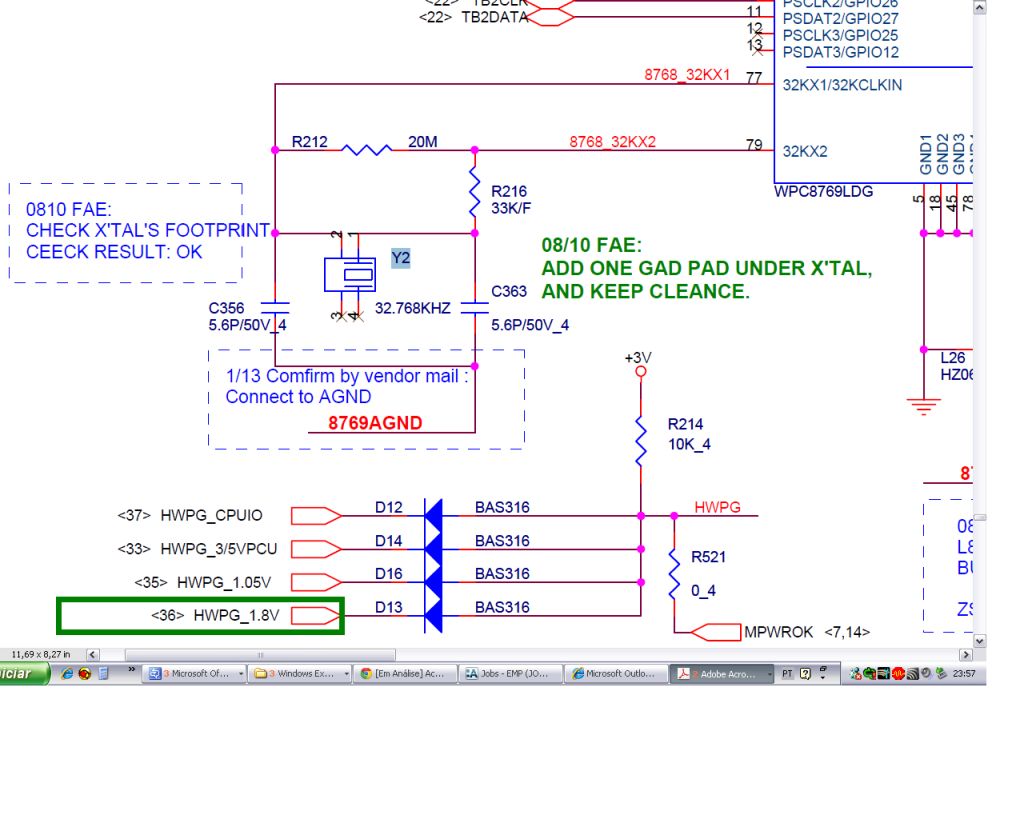
Task: Click the HWPG_CPUIO signal label
Action: point(212,515)
